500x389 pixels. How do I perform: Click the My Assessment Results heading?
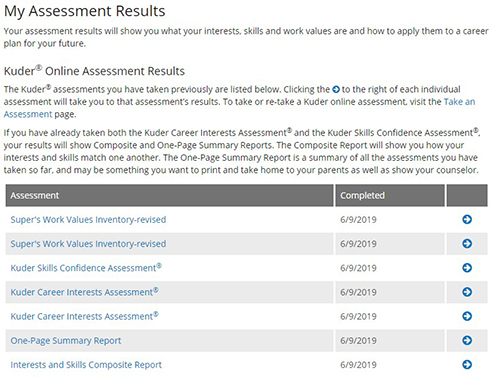[85, 11]
